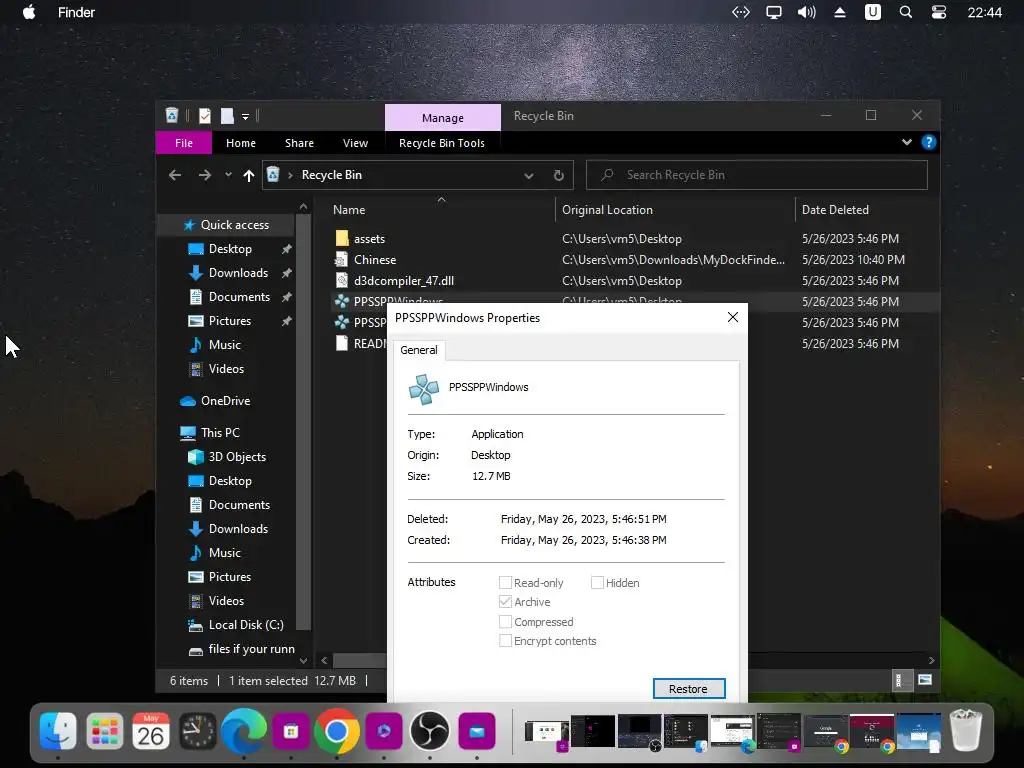The height and width of the screenshot is (768, 1024).
Task: Click the Up one level arrow
Action: click(248, 175)
